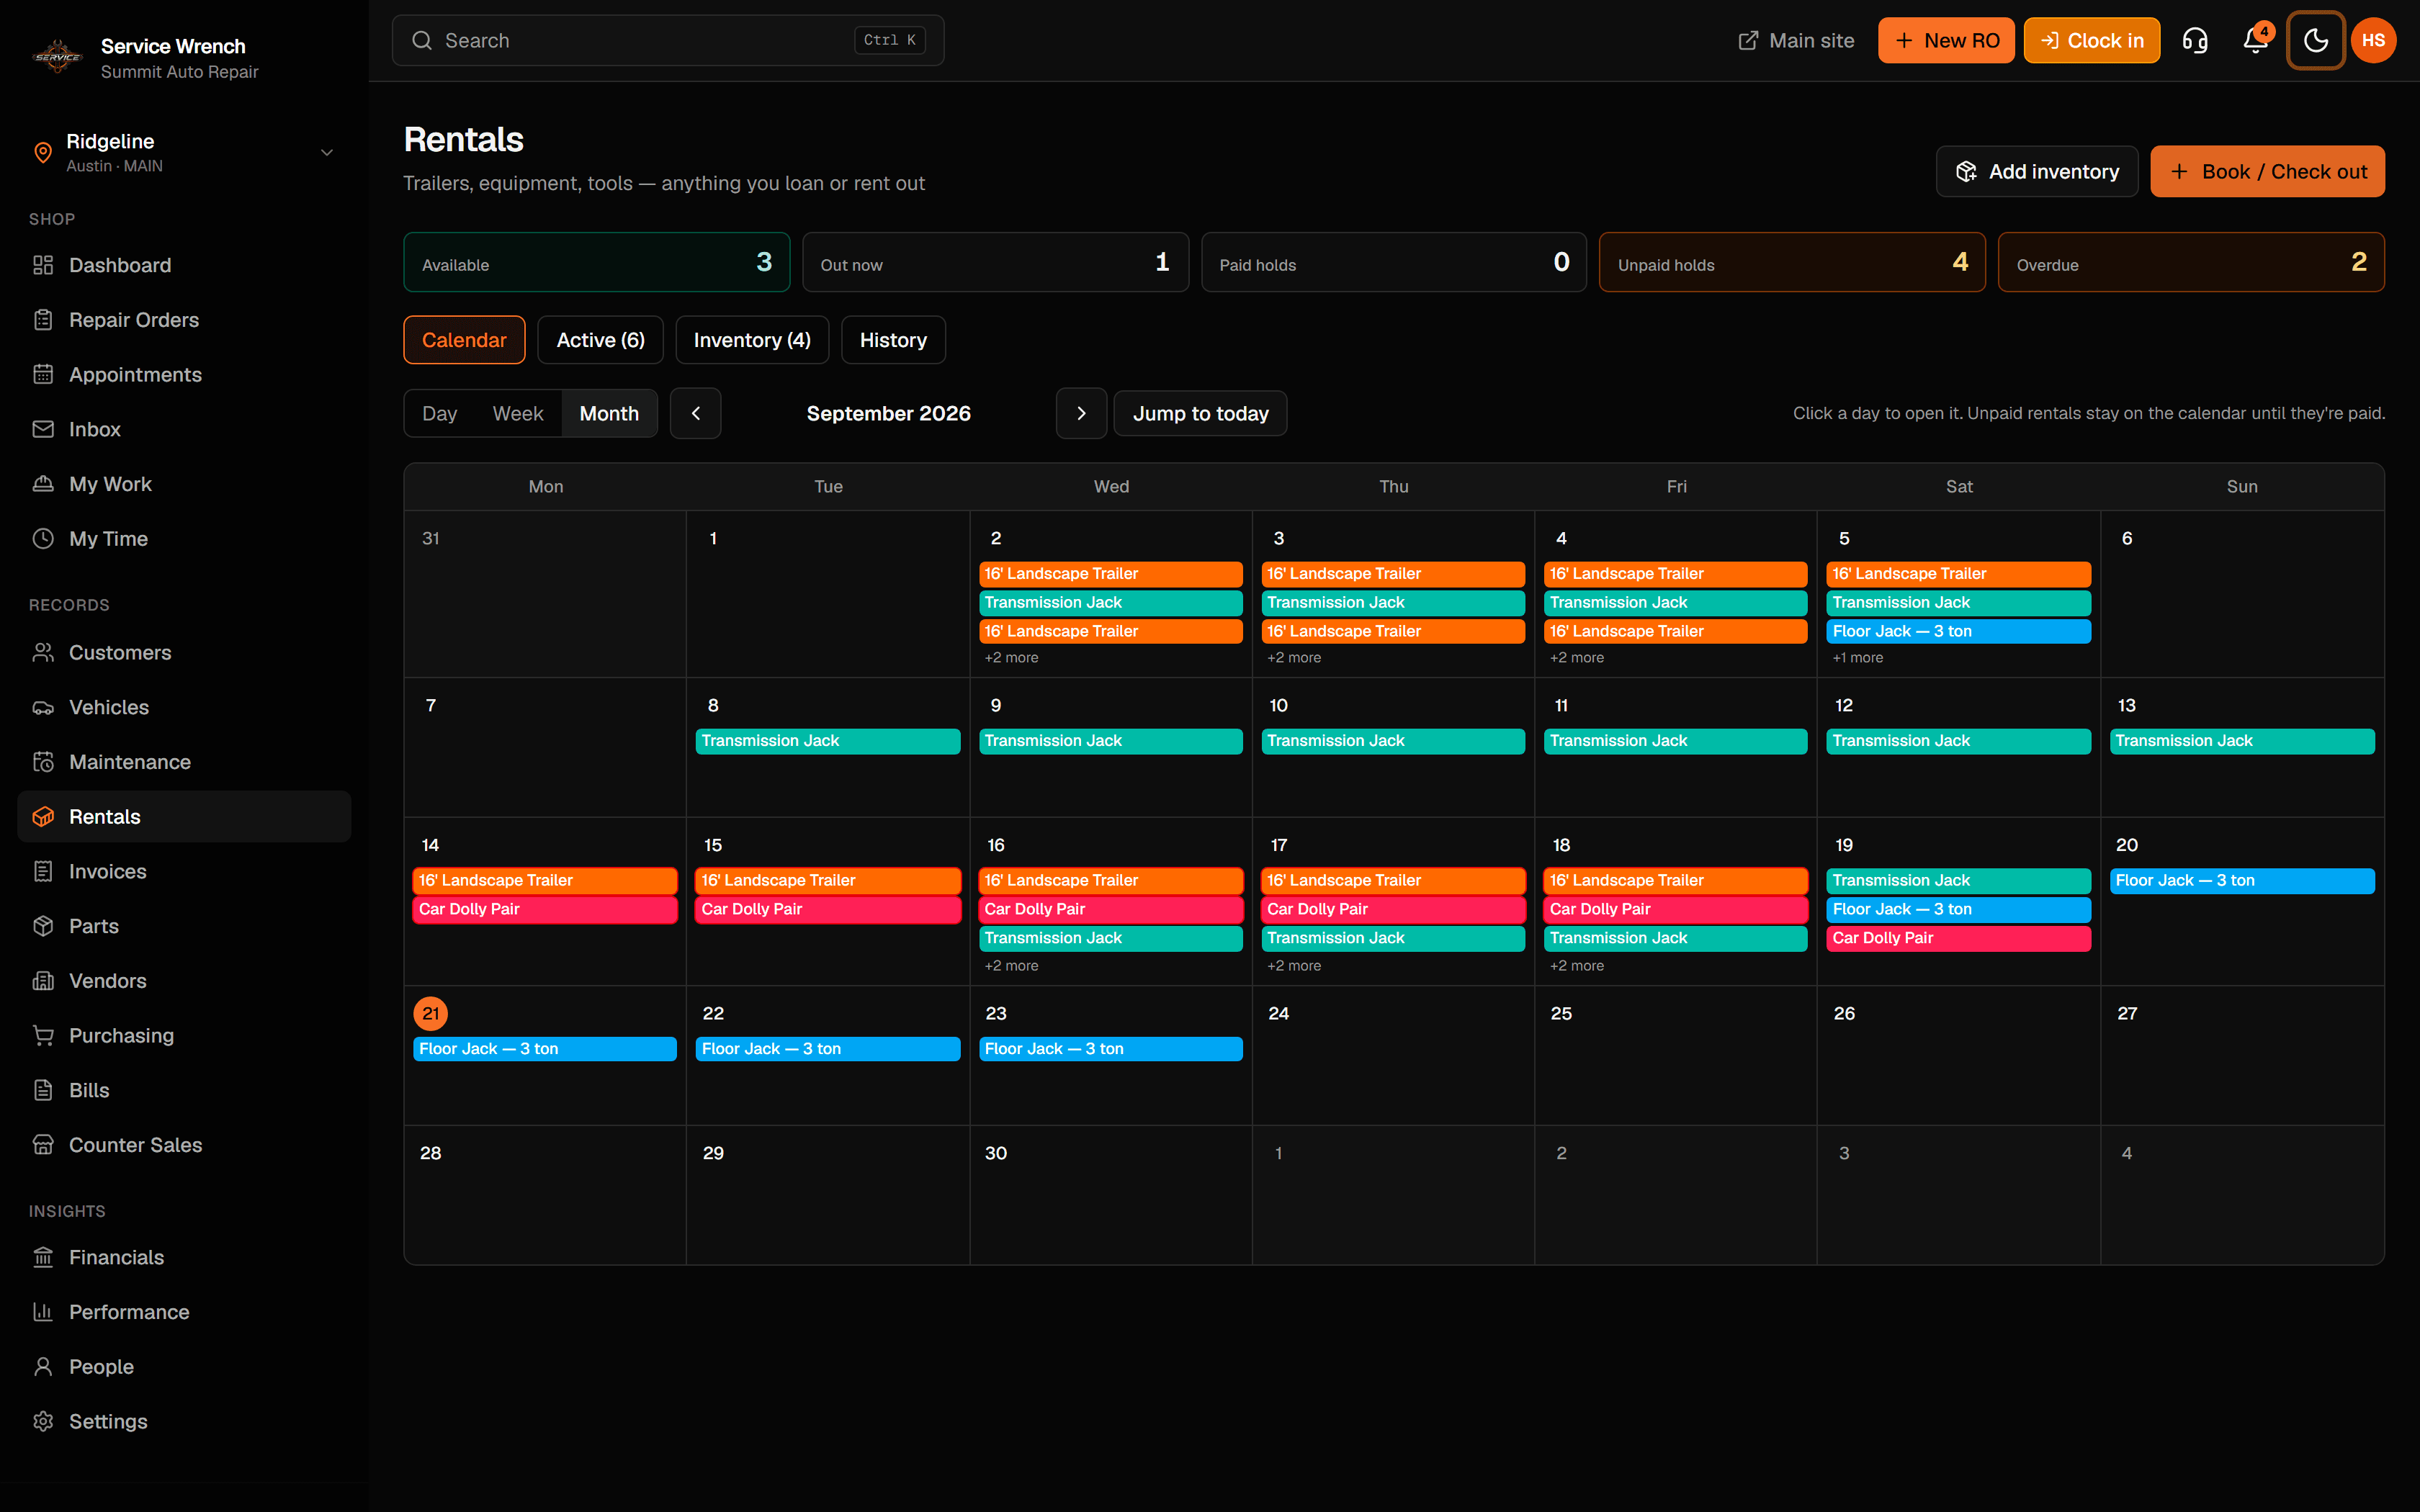
Task: Open Vehicles in the sidebar
Action: coord(184,708)
